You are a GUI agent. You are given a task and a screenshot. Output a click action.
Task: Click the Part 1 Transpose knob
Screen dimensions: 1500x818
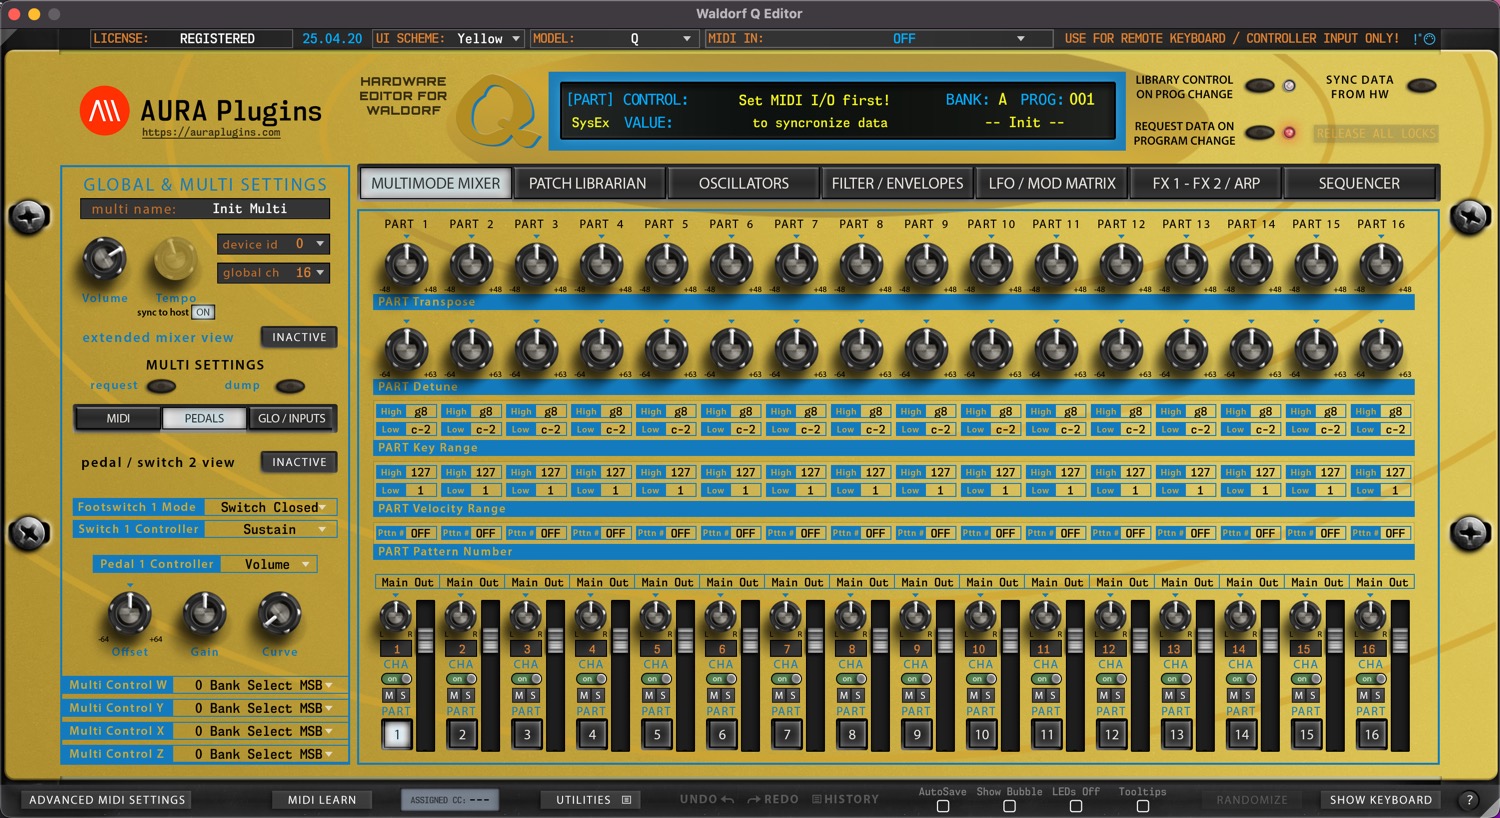pos(406,265)
